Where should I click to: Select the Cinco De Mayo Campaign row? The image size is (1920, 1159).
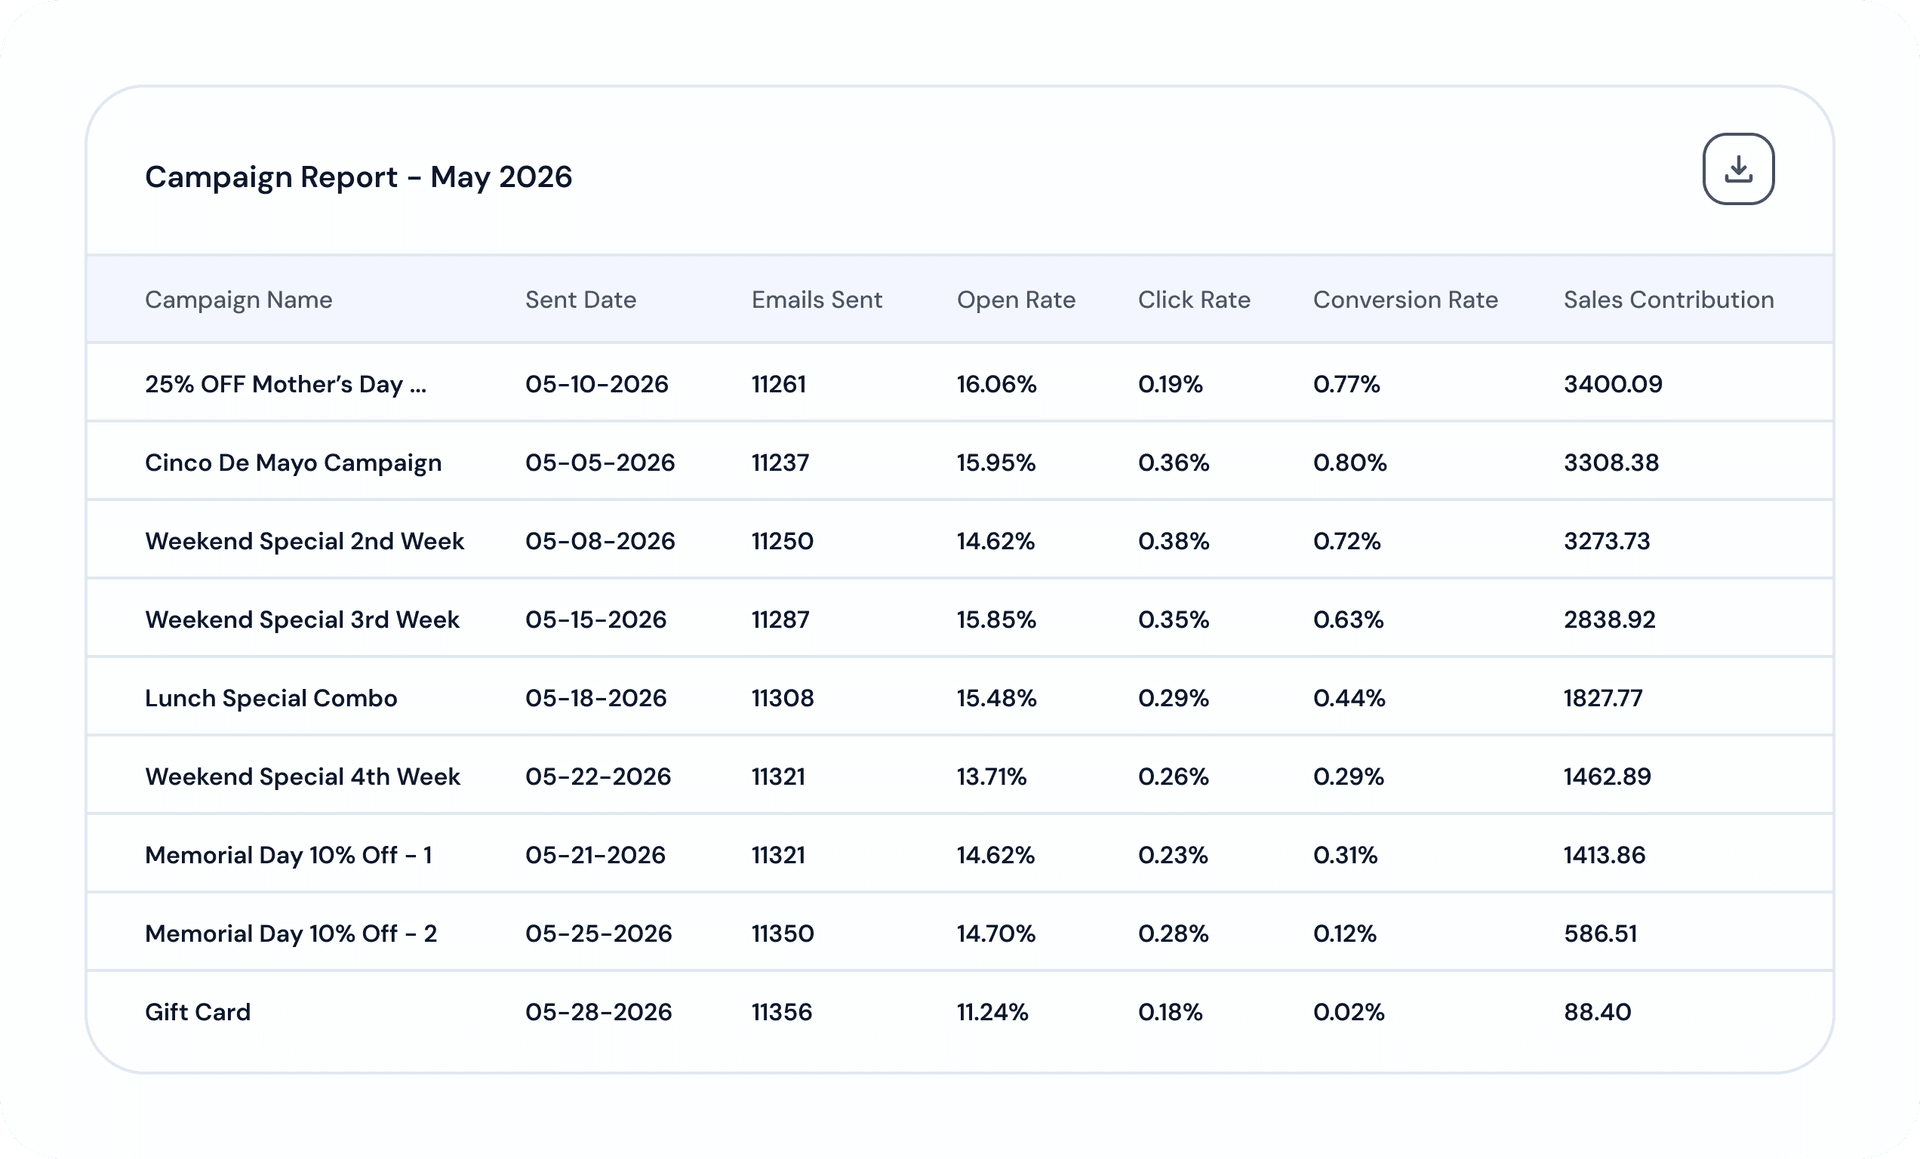tap(960, 462)
